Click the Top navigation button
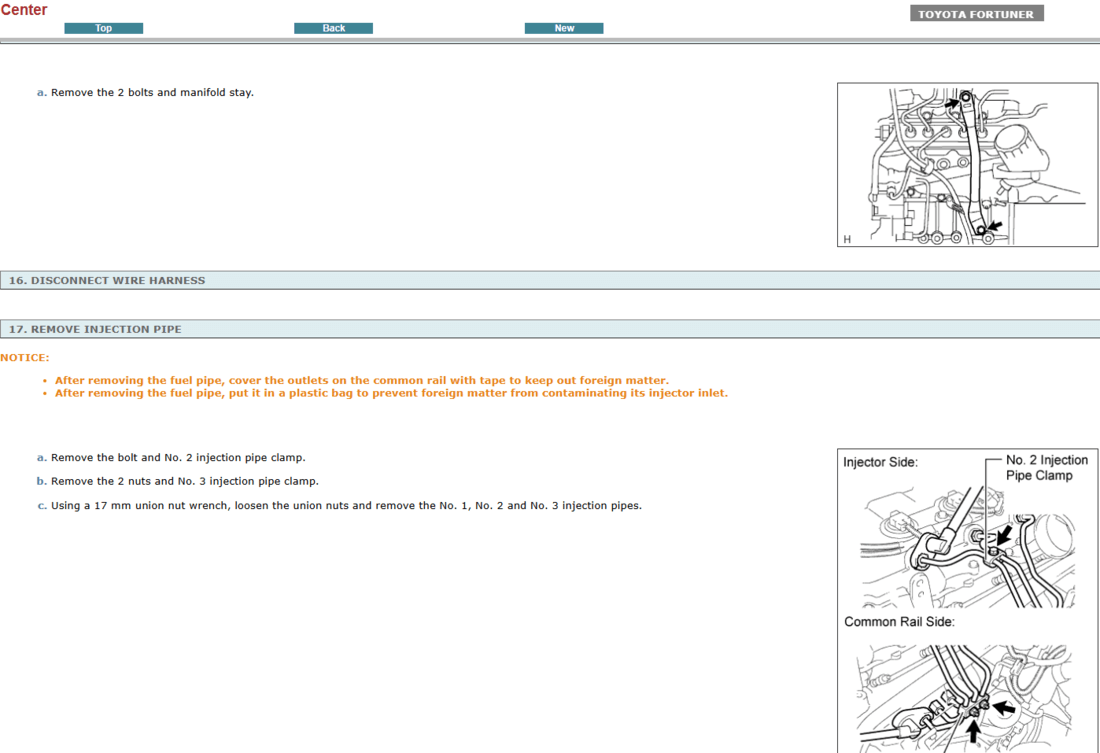This screenshot has width=1100, height=753. click(103, 28)
